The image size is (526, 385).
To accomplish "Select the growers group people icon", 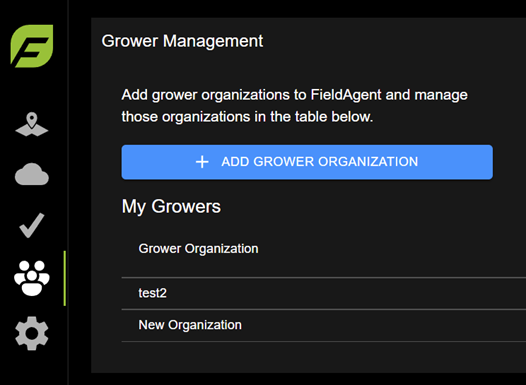I will click(32, 278).
